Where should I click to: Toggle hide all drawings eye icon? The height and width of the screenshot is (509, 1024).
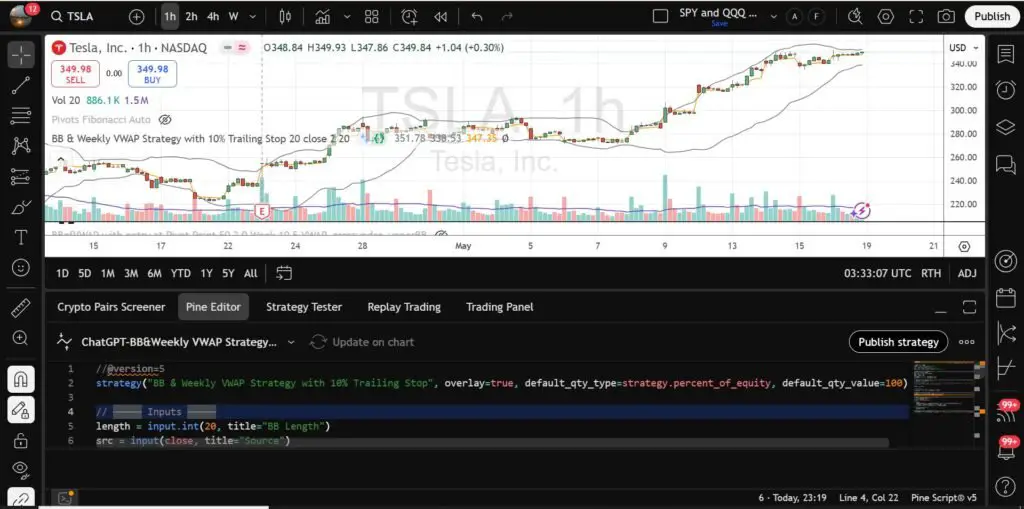pyautogui.click(x=21, y=468)
